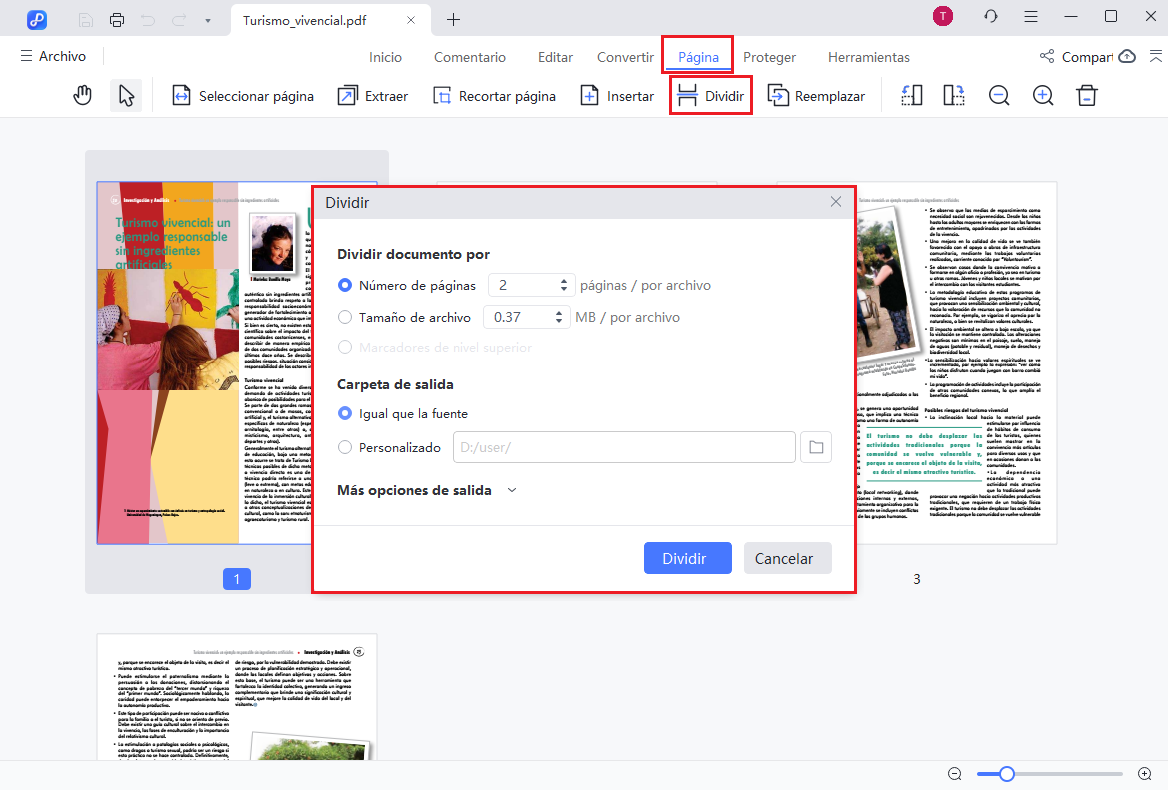Open the dropdown next to the Redo arrow
The width and height of the screenshot is (1168, 790).
pyautogui.click(x=207, y=19)
